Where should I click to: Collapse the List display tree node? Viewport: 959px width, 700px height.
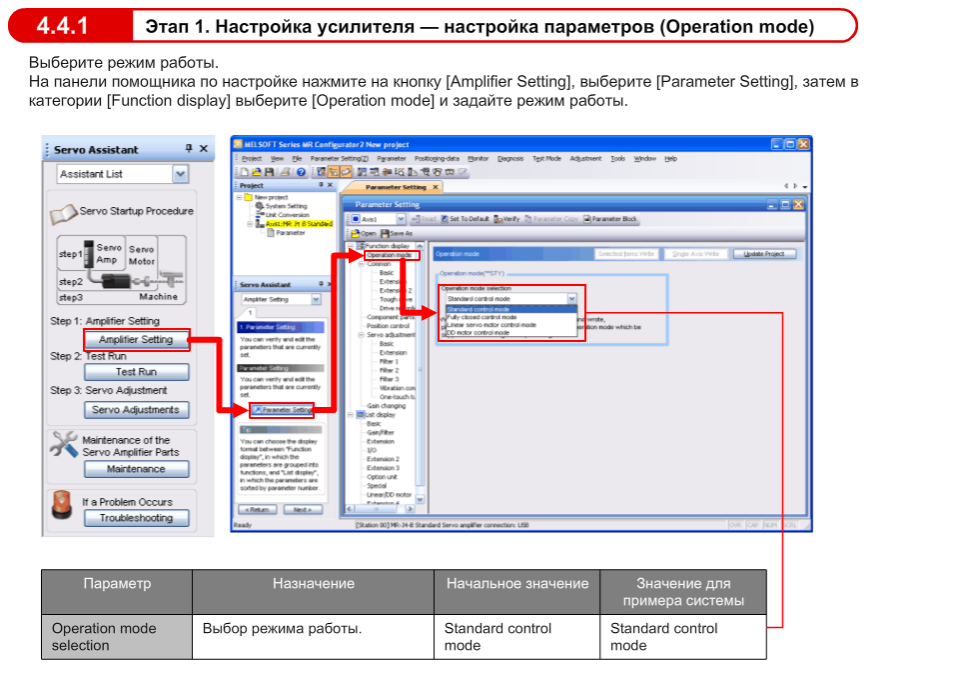coord(349,414)
